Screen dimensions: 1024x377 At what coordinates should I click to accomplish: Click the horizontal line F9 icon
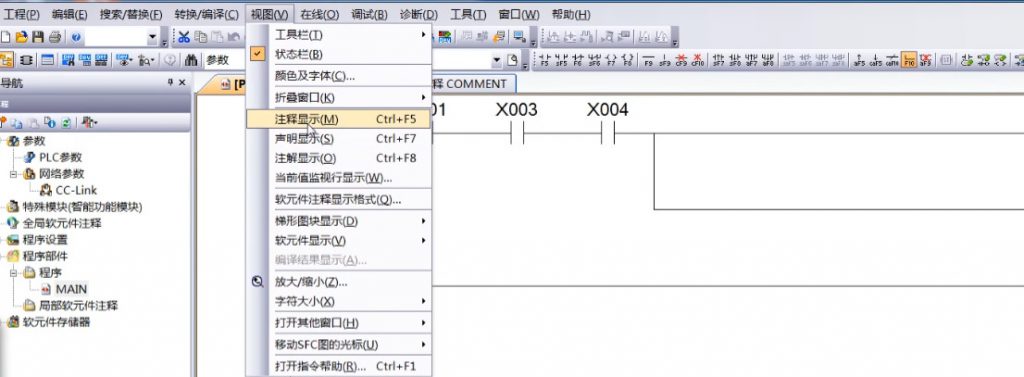point(648,61)
